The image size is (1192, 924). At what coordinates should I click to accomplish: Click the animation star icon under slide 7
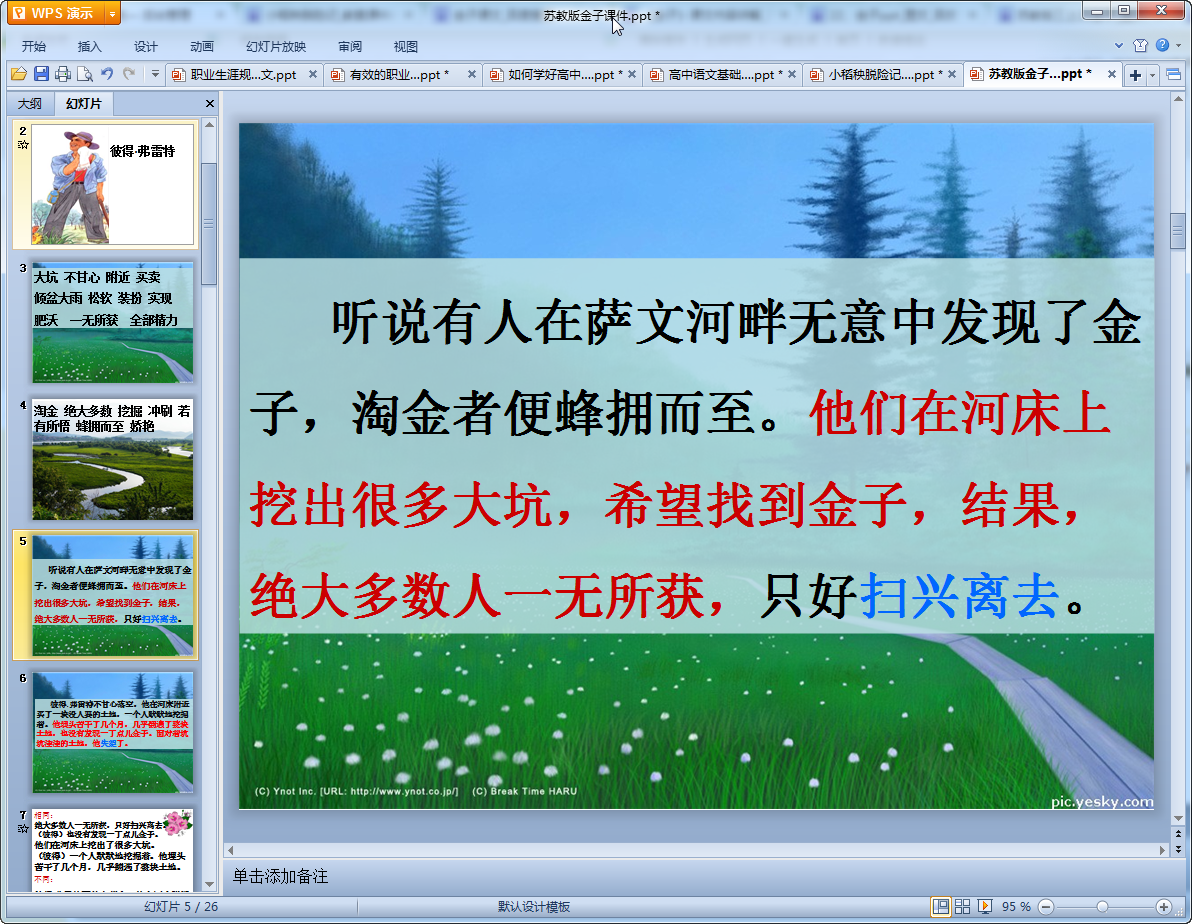(23, 828)
